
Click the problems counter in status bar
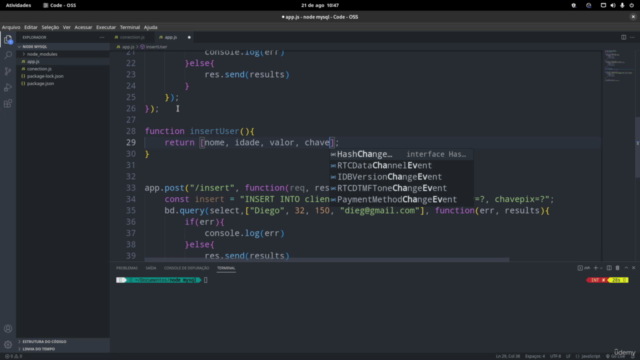[13, 356]
